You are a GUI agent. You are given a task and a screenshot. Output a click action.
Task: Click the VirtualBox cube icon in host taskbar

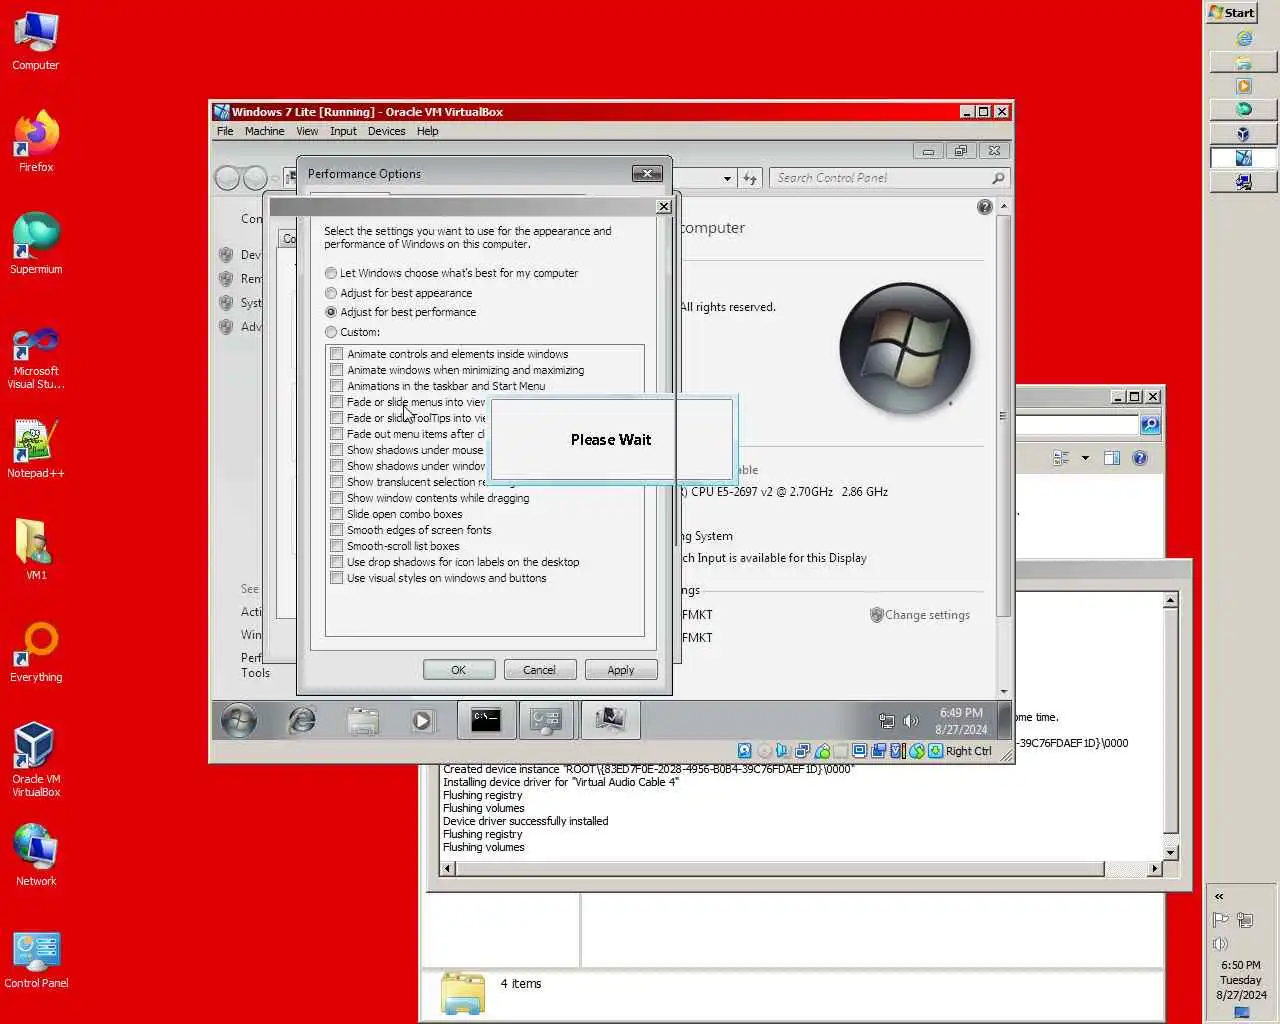click(x=1244, y=134)
